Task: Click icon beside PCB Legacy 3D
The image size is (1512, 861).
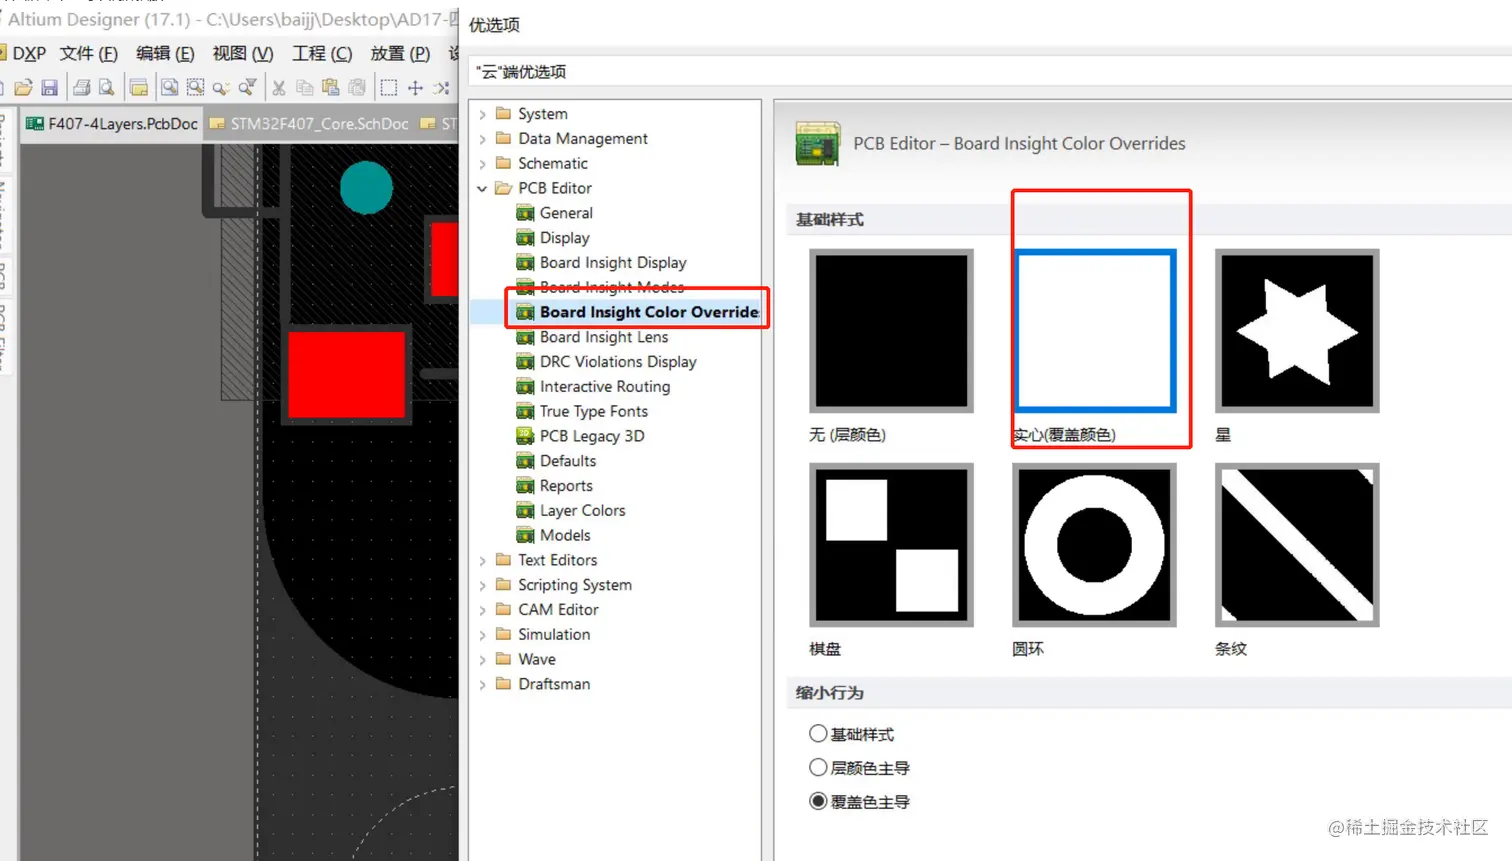Action: (x=525, y=436)
